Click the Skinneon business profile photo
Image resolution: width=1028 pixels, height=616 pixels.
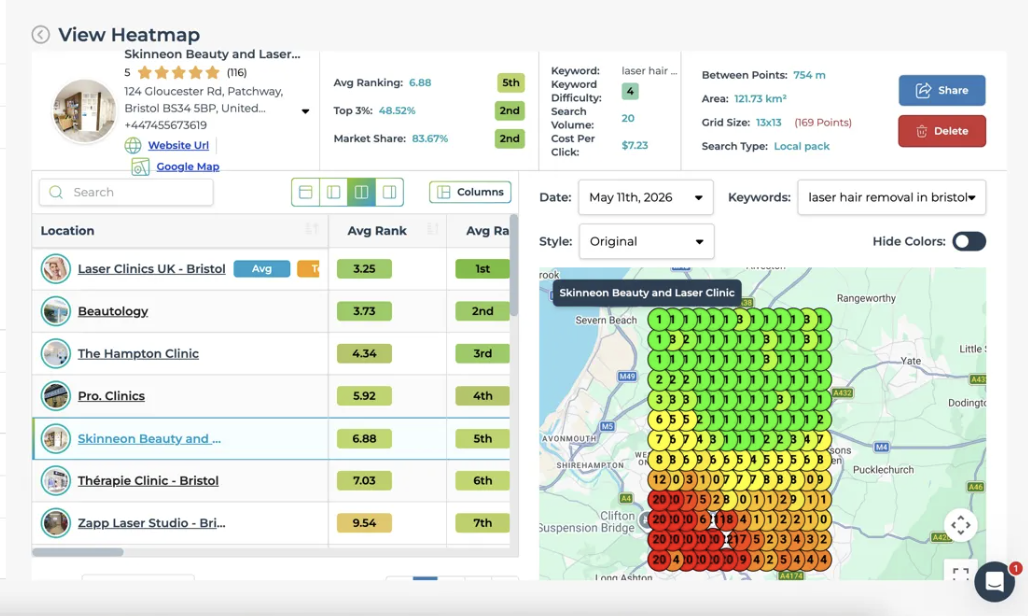pos(85,111)
